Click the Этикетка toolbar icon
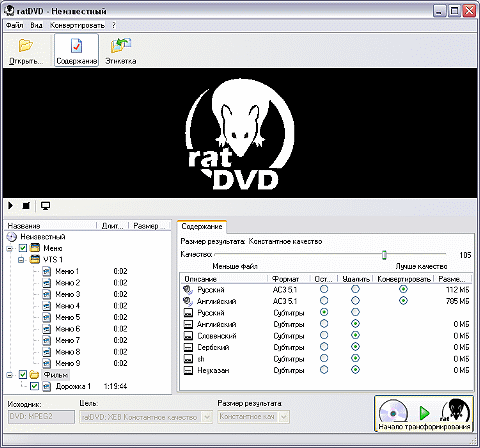Viewport: 480px width, 448px height. [x=121, y=45]
